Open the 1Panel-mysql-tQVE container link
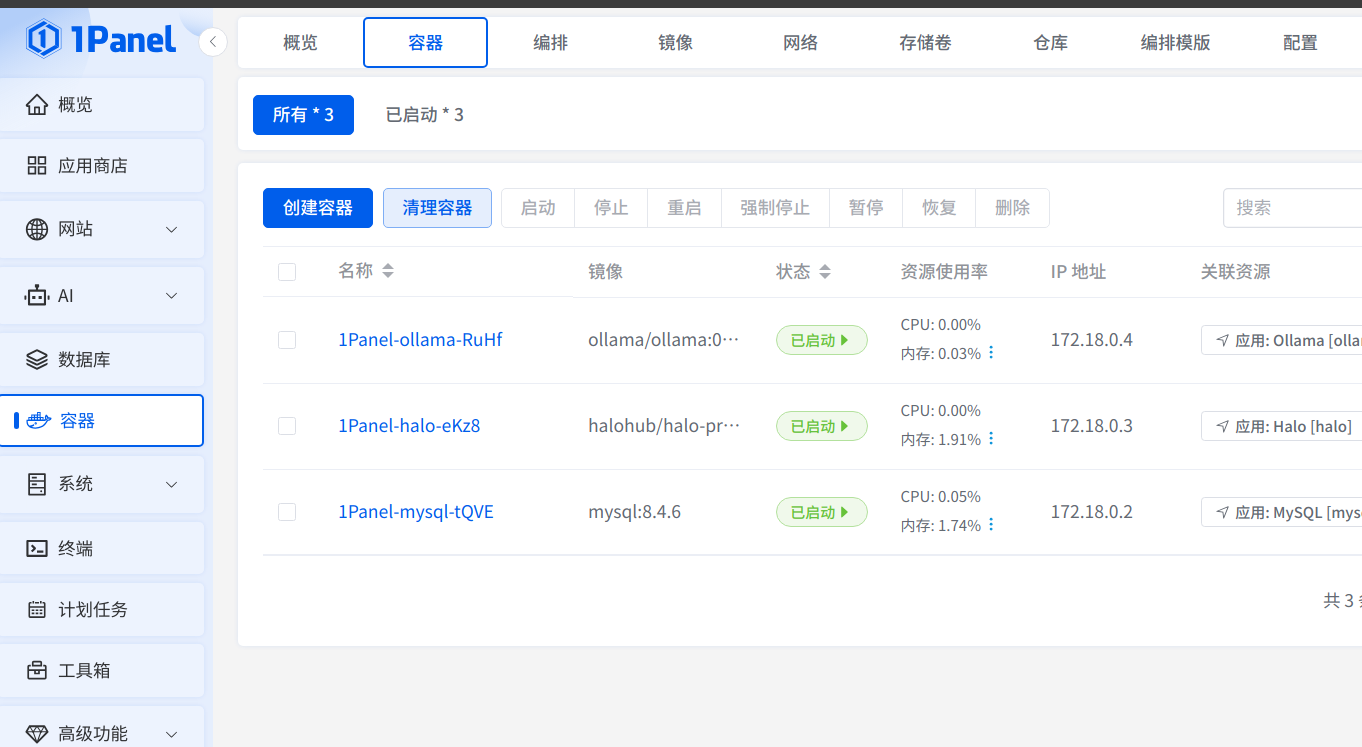Image resolution: width=1362 pixels, height=747 pixels. (416, 512)
